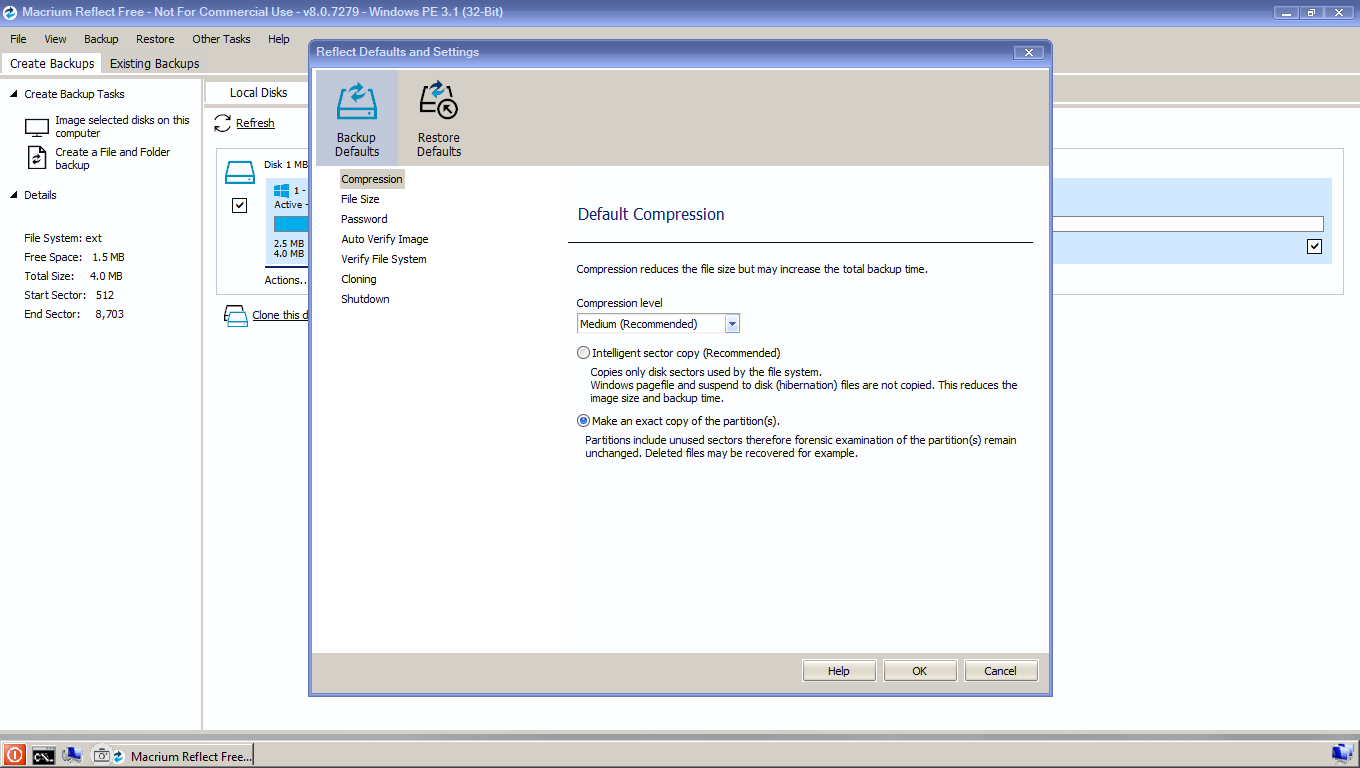Collapse the Details section

pyautogui.click(x=14, y=195)
